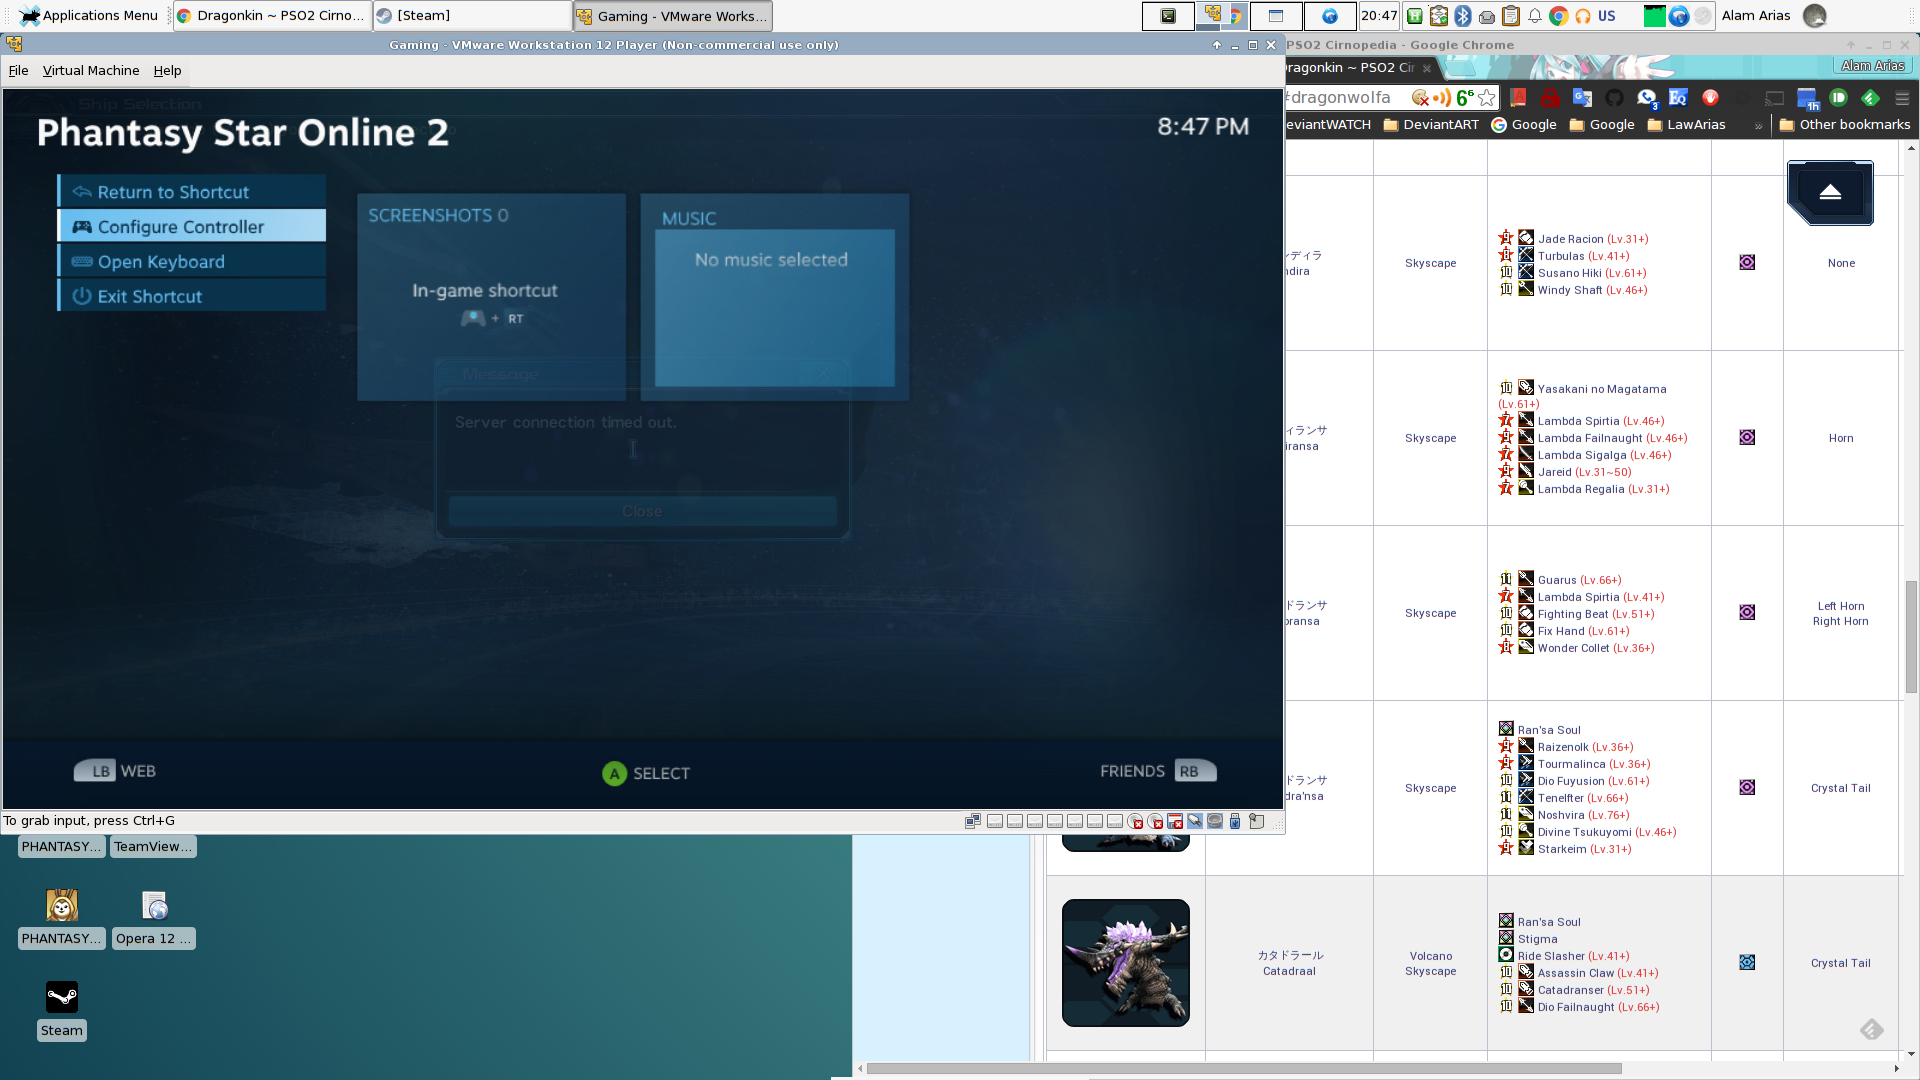The height and width of the screenshot is (1080, 1920).
Task: Click the red book Chrome extension
Action: 1518,97
